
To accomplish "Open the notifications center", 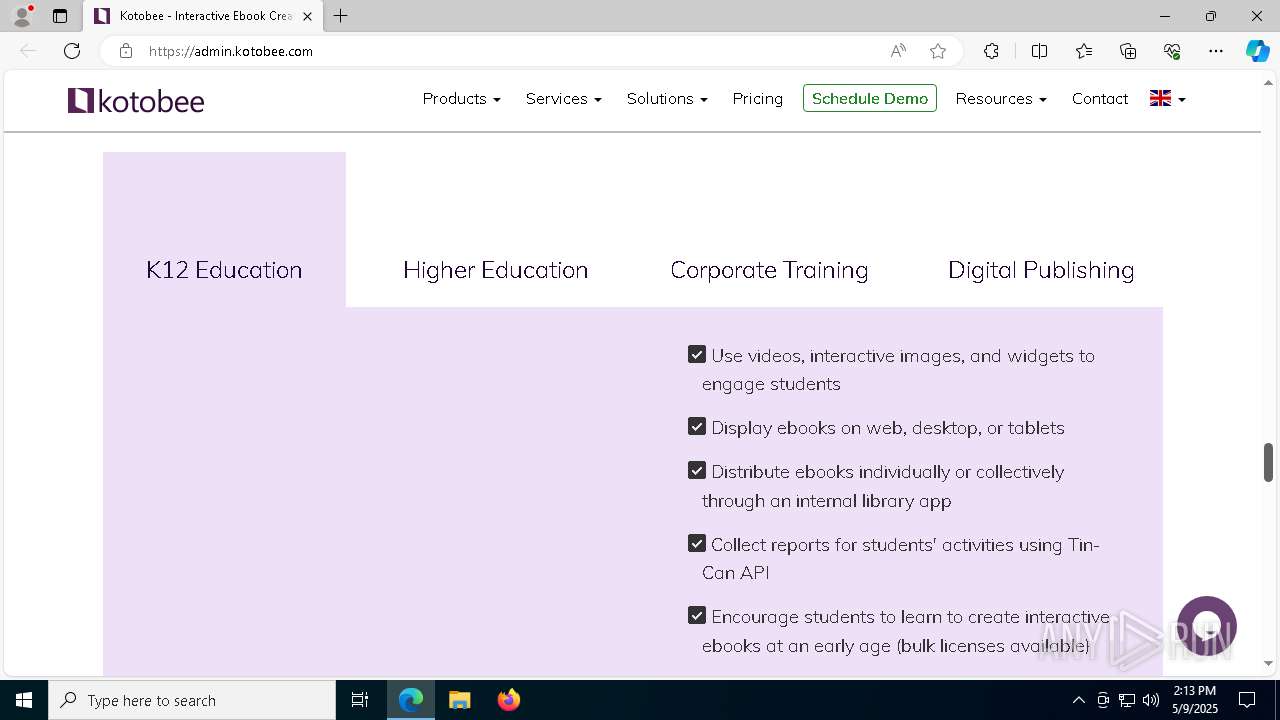I will click(x=1247, y=700).
